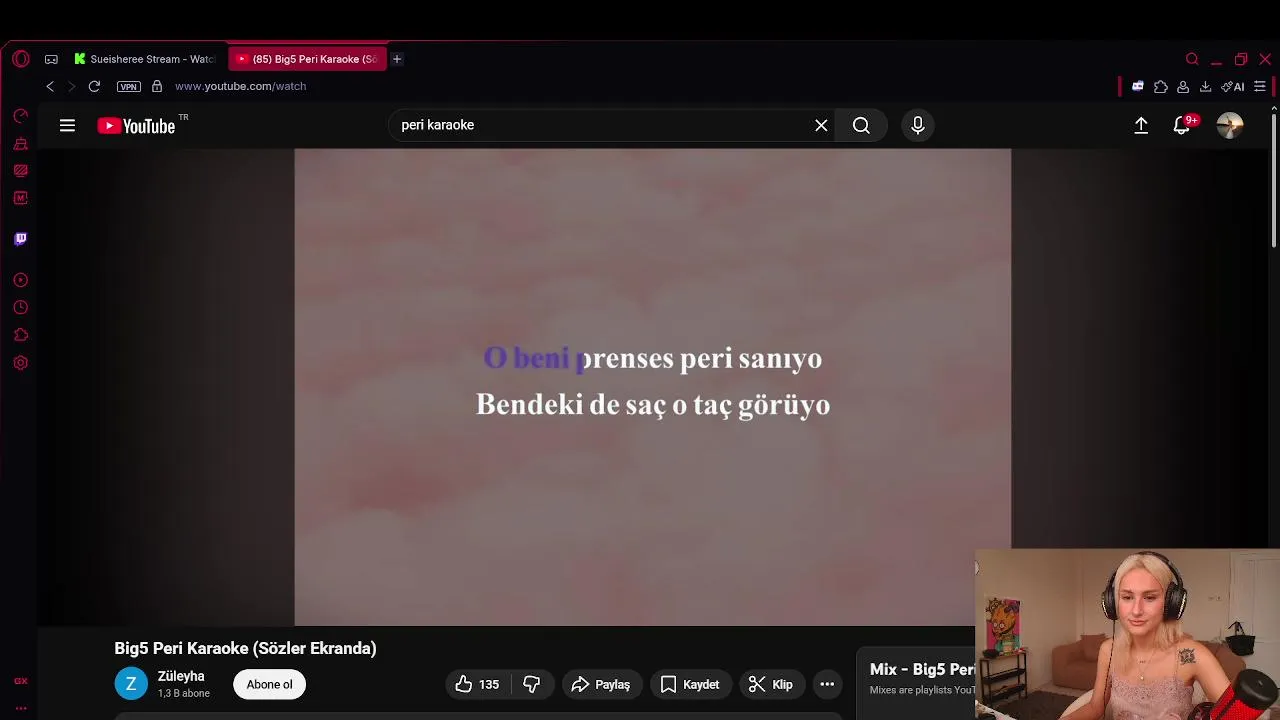Screen dimensions: 1280x720
Task: Expand sidebar three-dots setup menu
Action: (21, 708)
